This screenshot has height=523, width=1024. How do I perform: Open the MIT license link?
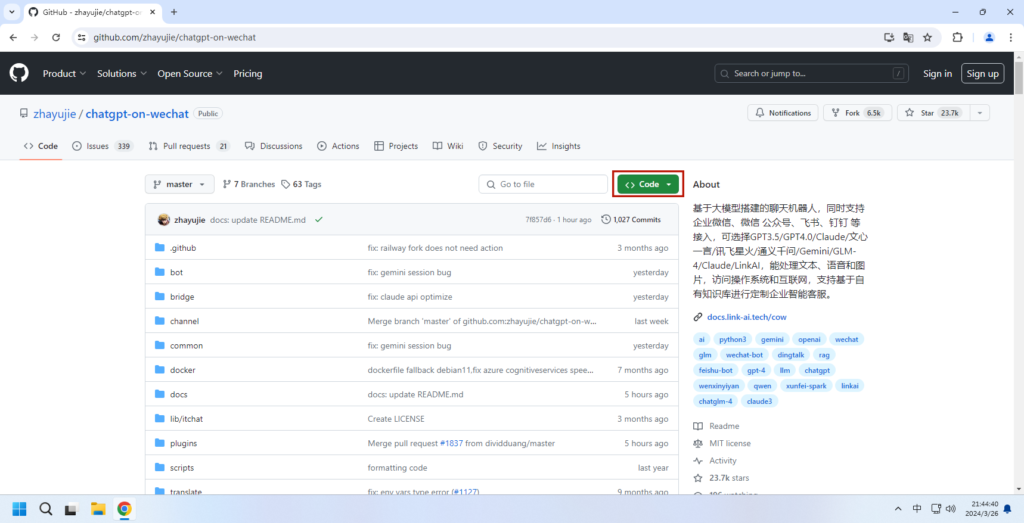click(x=729, y=443)
